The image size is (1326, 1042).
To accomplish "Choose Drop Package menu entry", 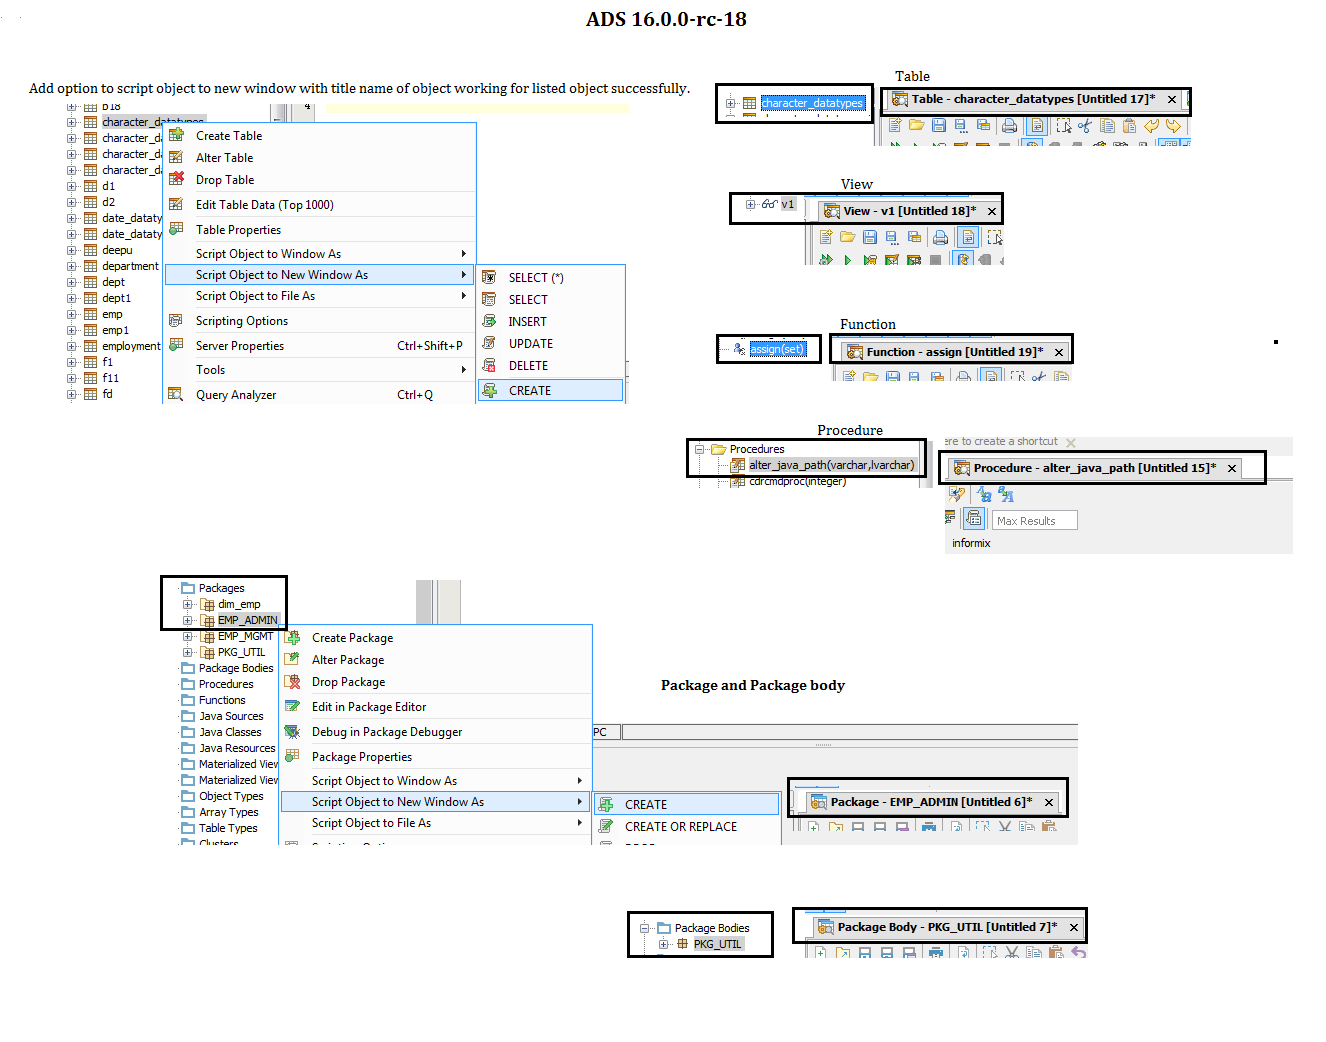I will pos(436,681).
